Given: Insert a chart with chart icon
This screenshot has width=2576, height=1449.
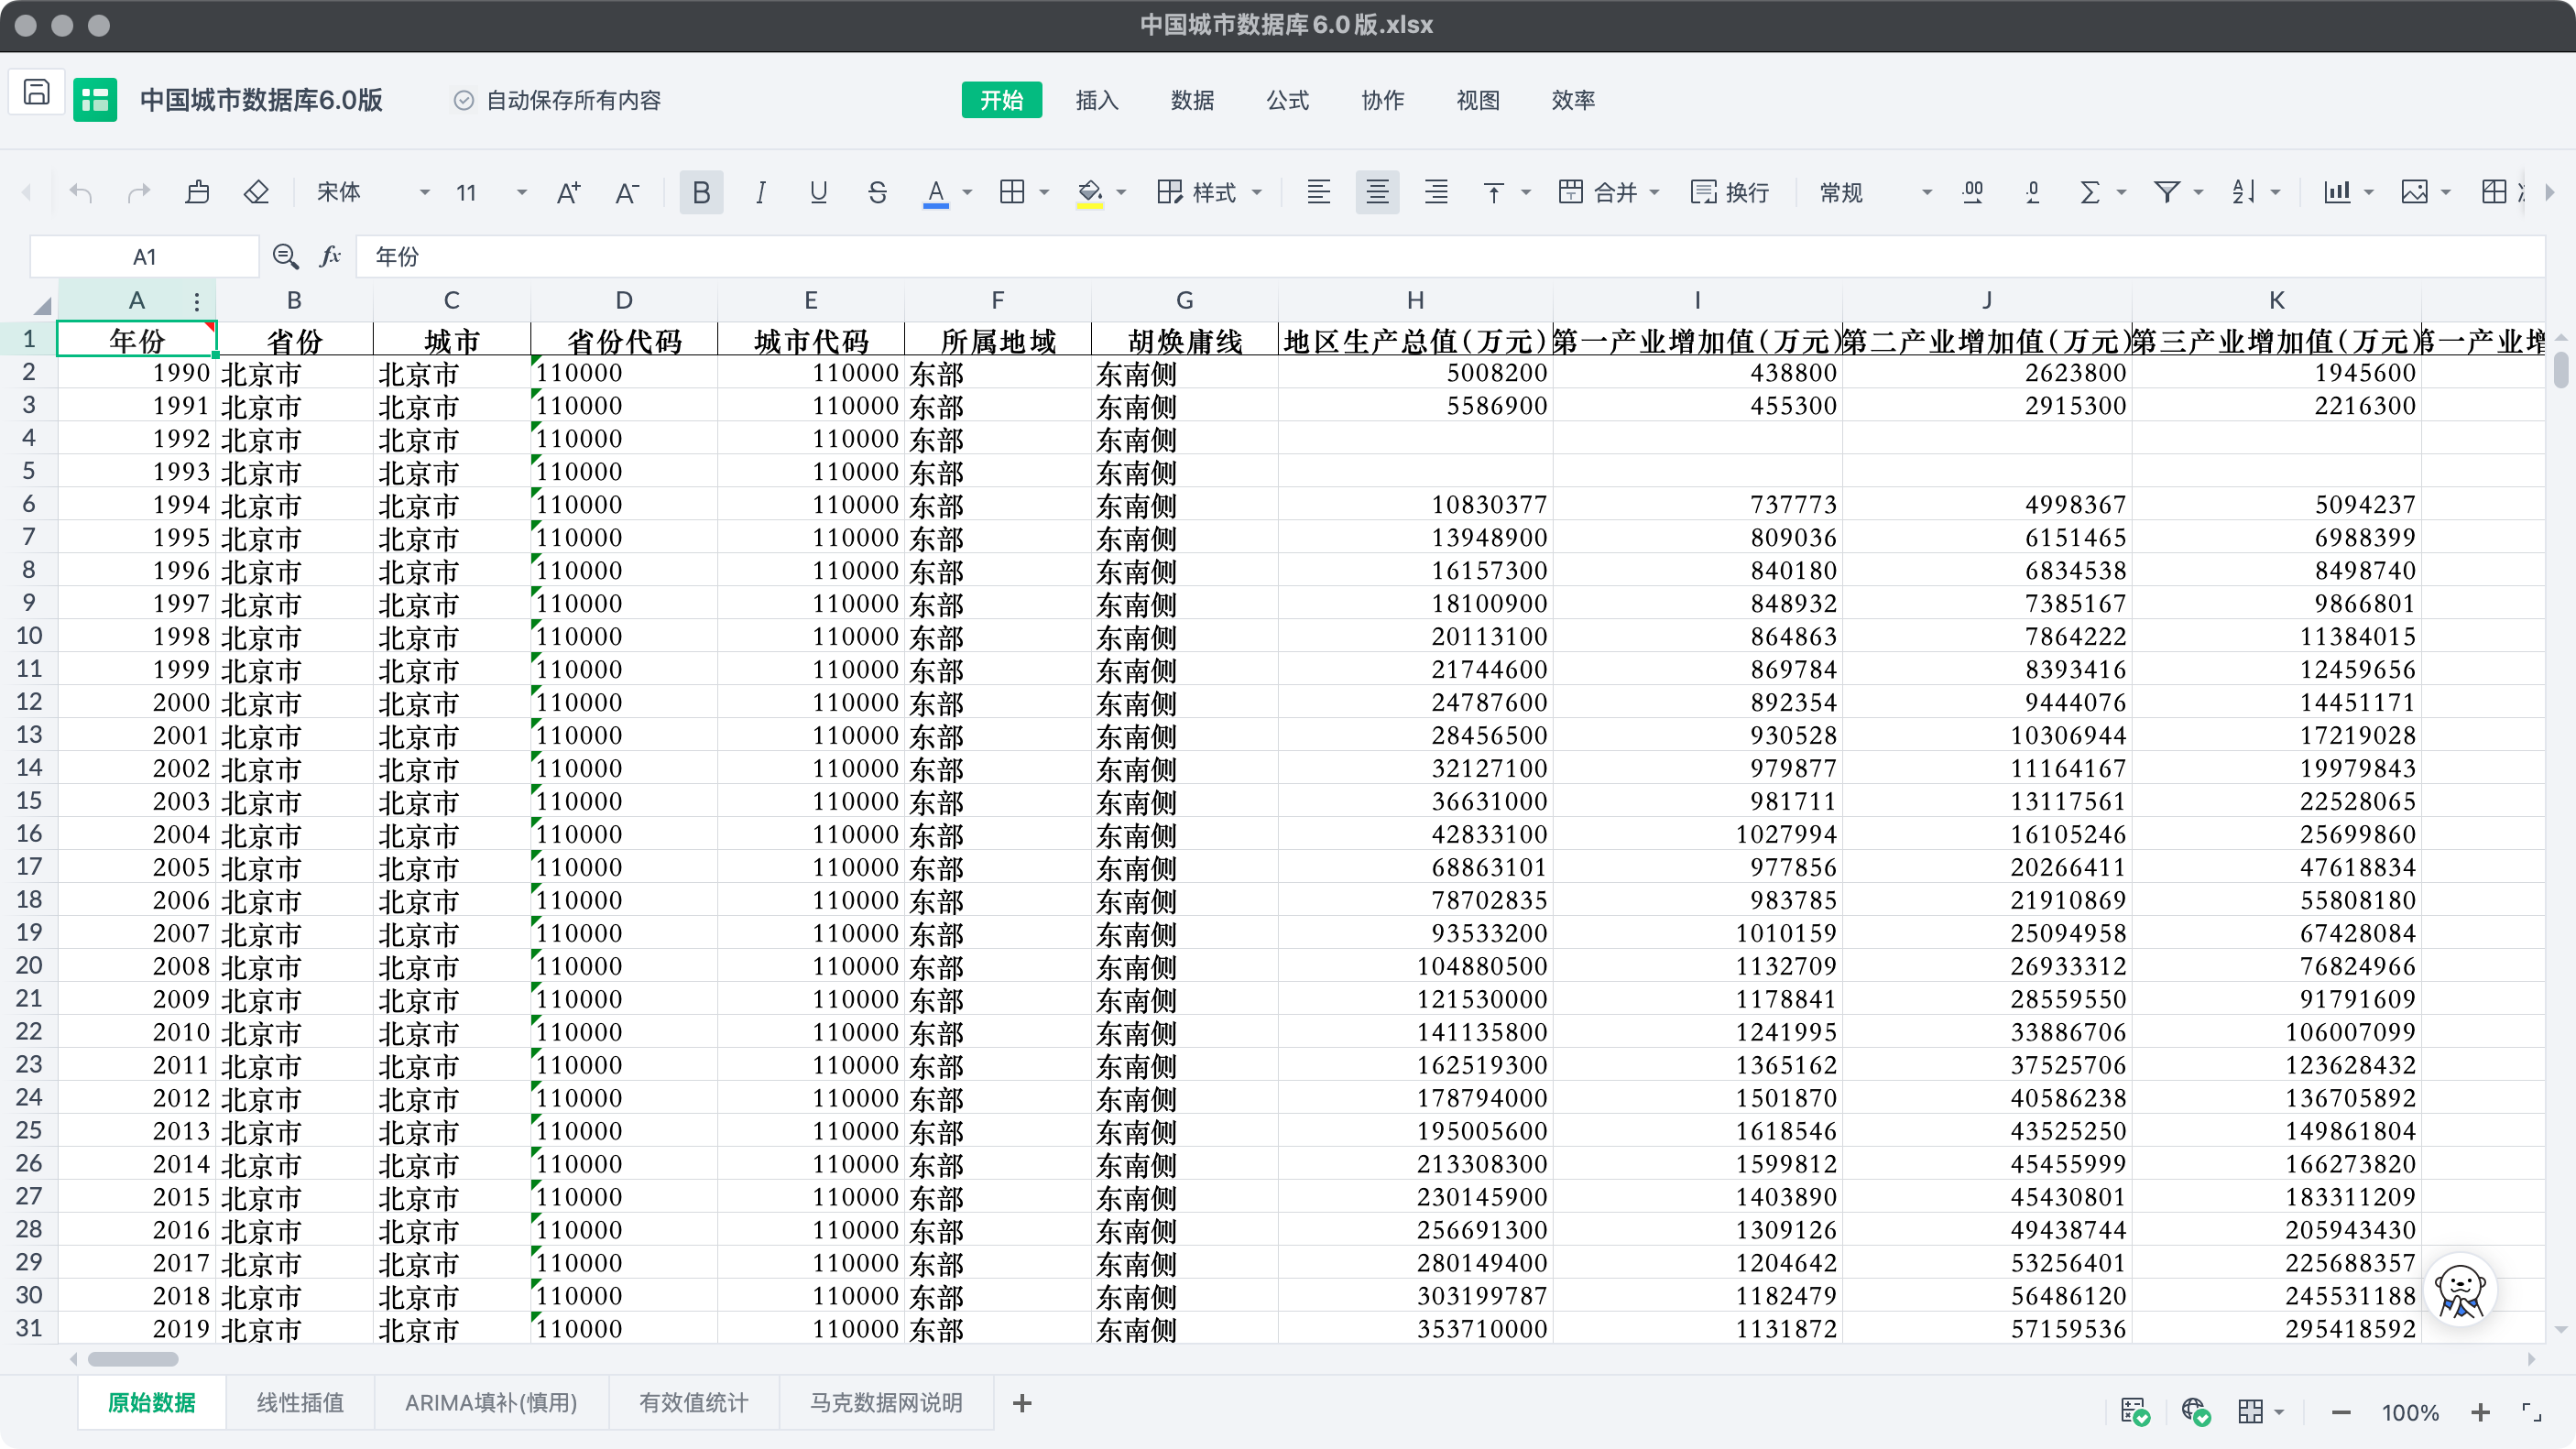Looking at the screenshot, I should (2337, 192).
